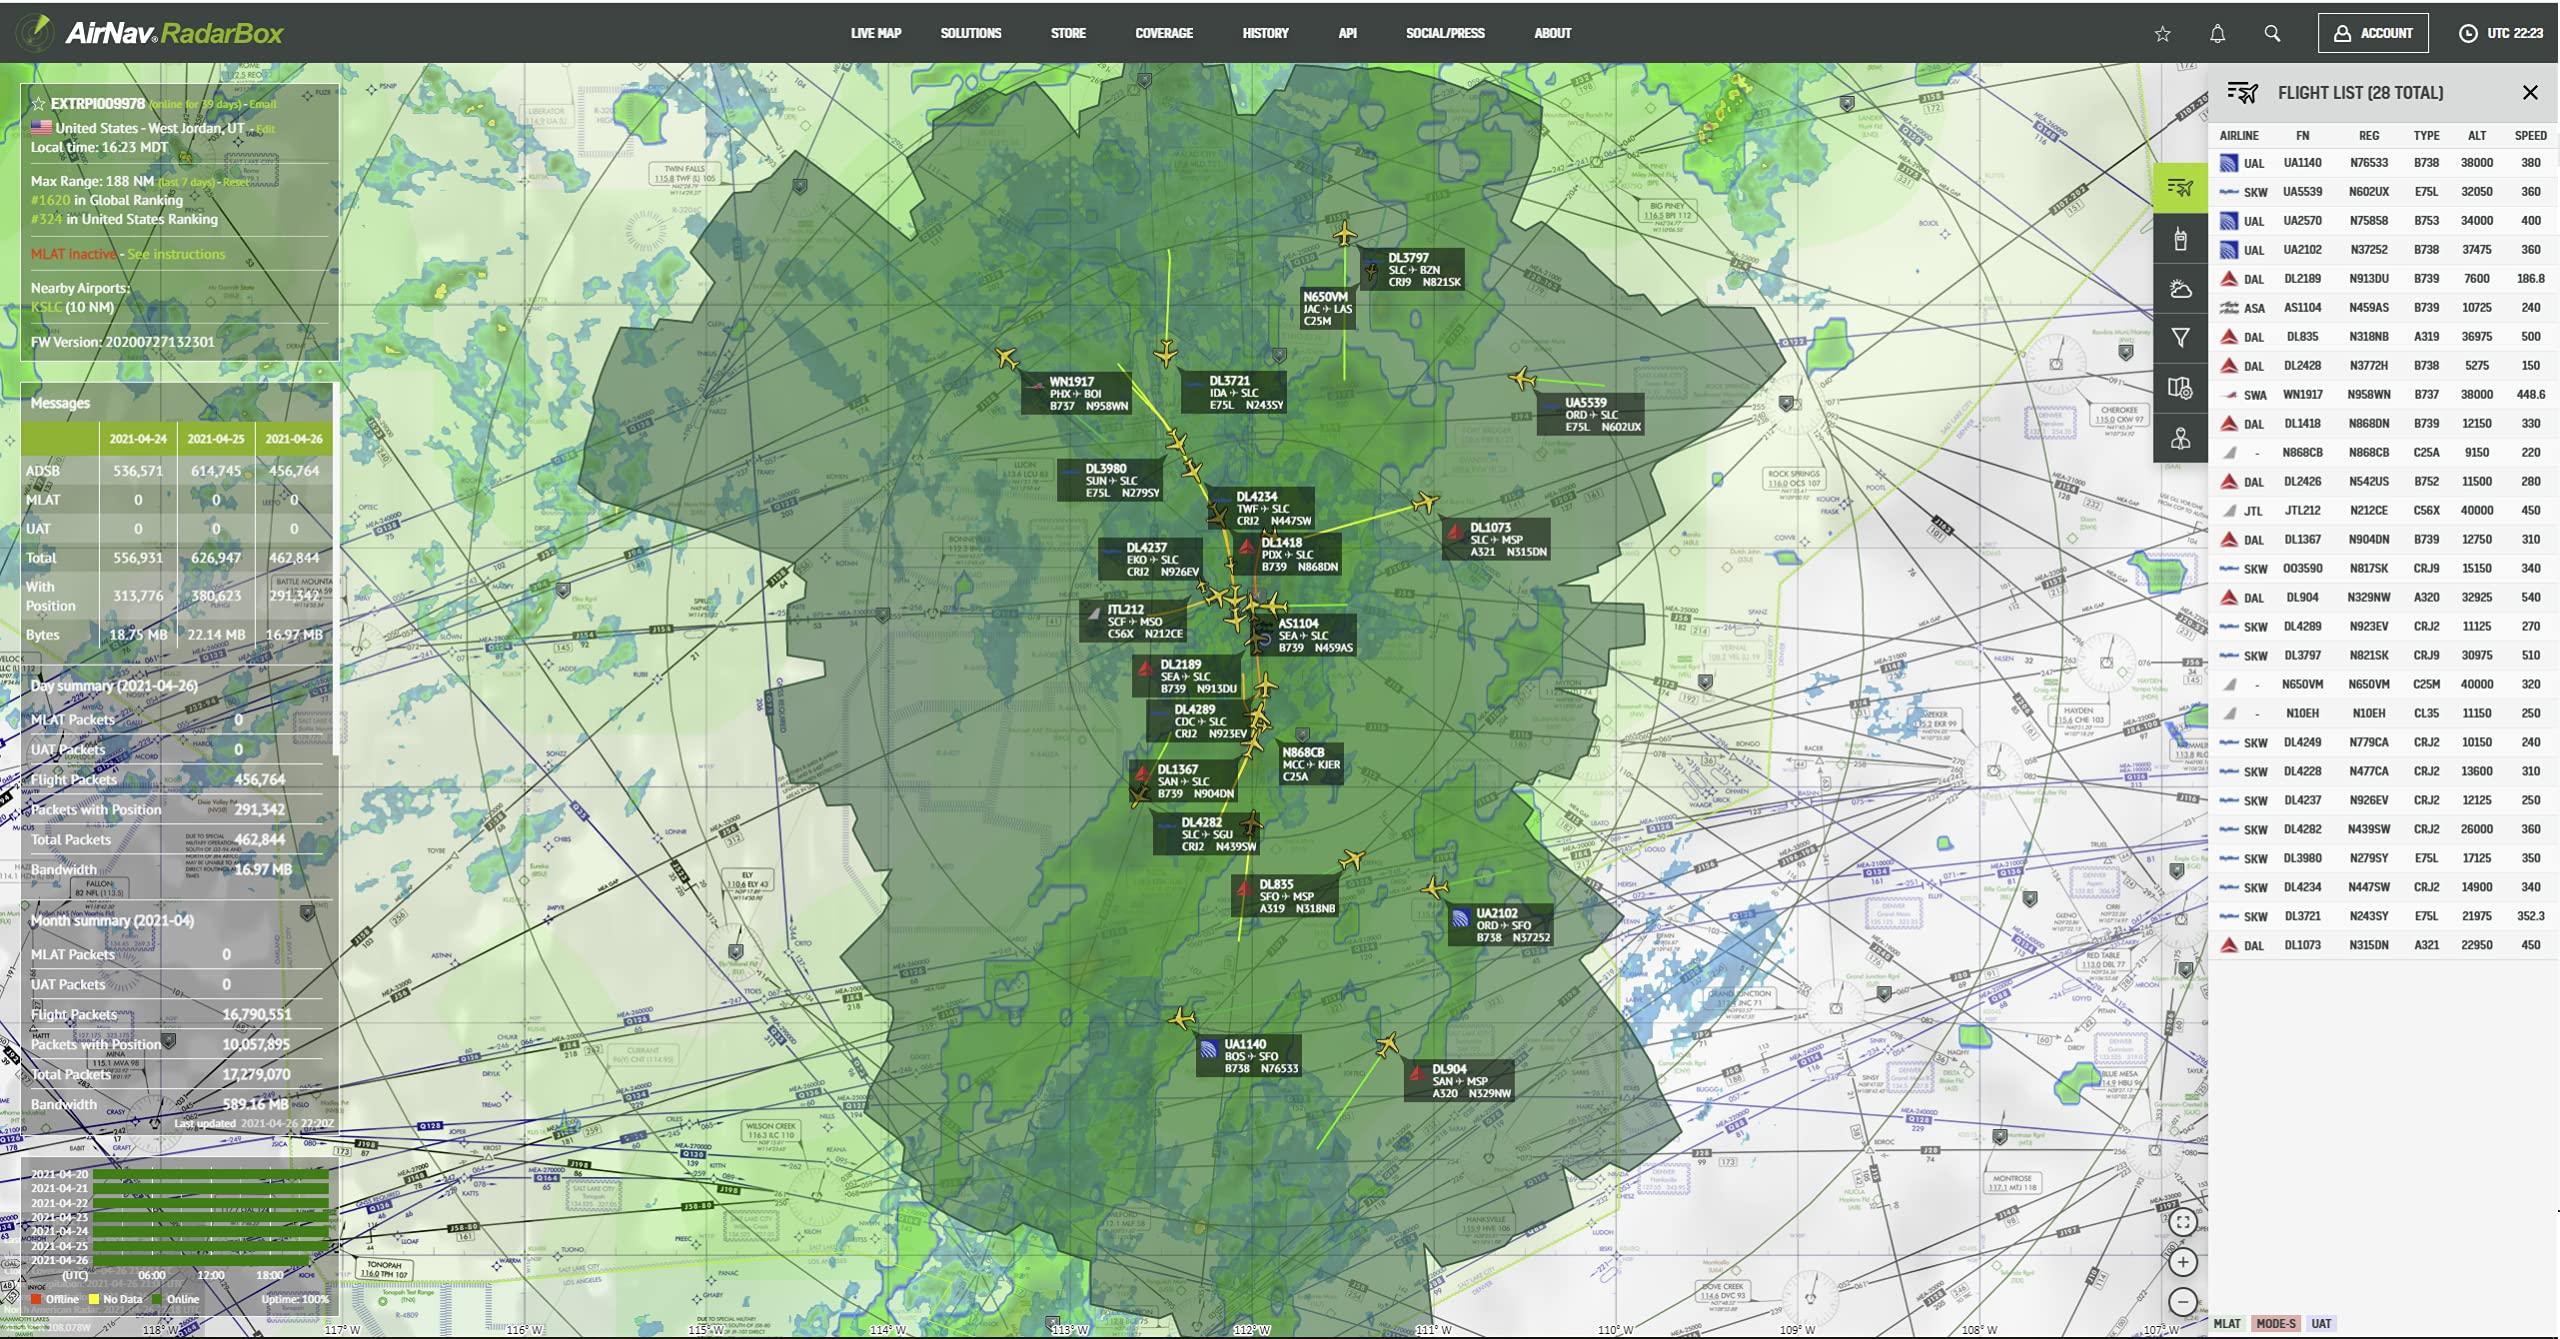This screenshot has height=1339, width=2560.
Task: Click the ACCOUNT button
Action: [2372, 33]
